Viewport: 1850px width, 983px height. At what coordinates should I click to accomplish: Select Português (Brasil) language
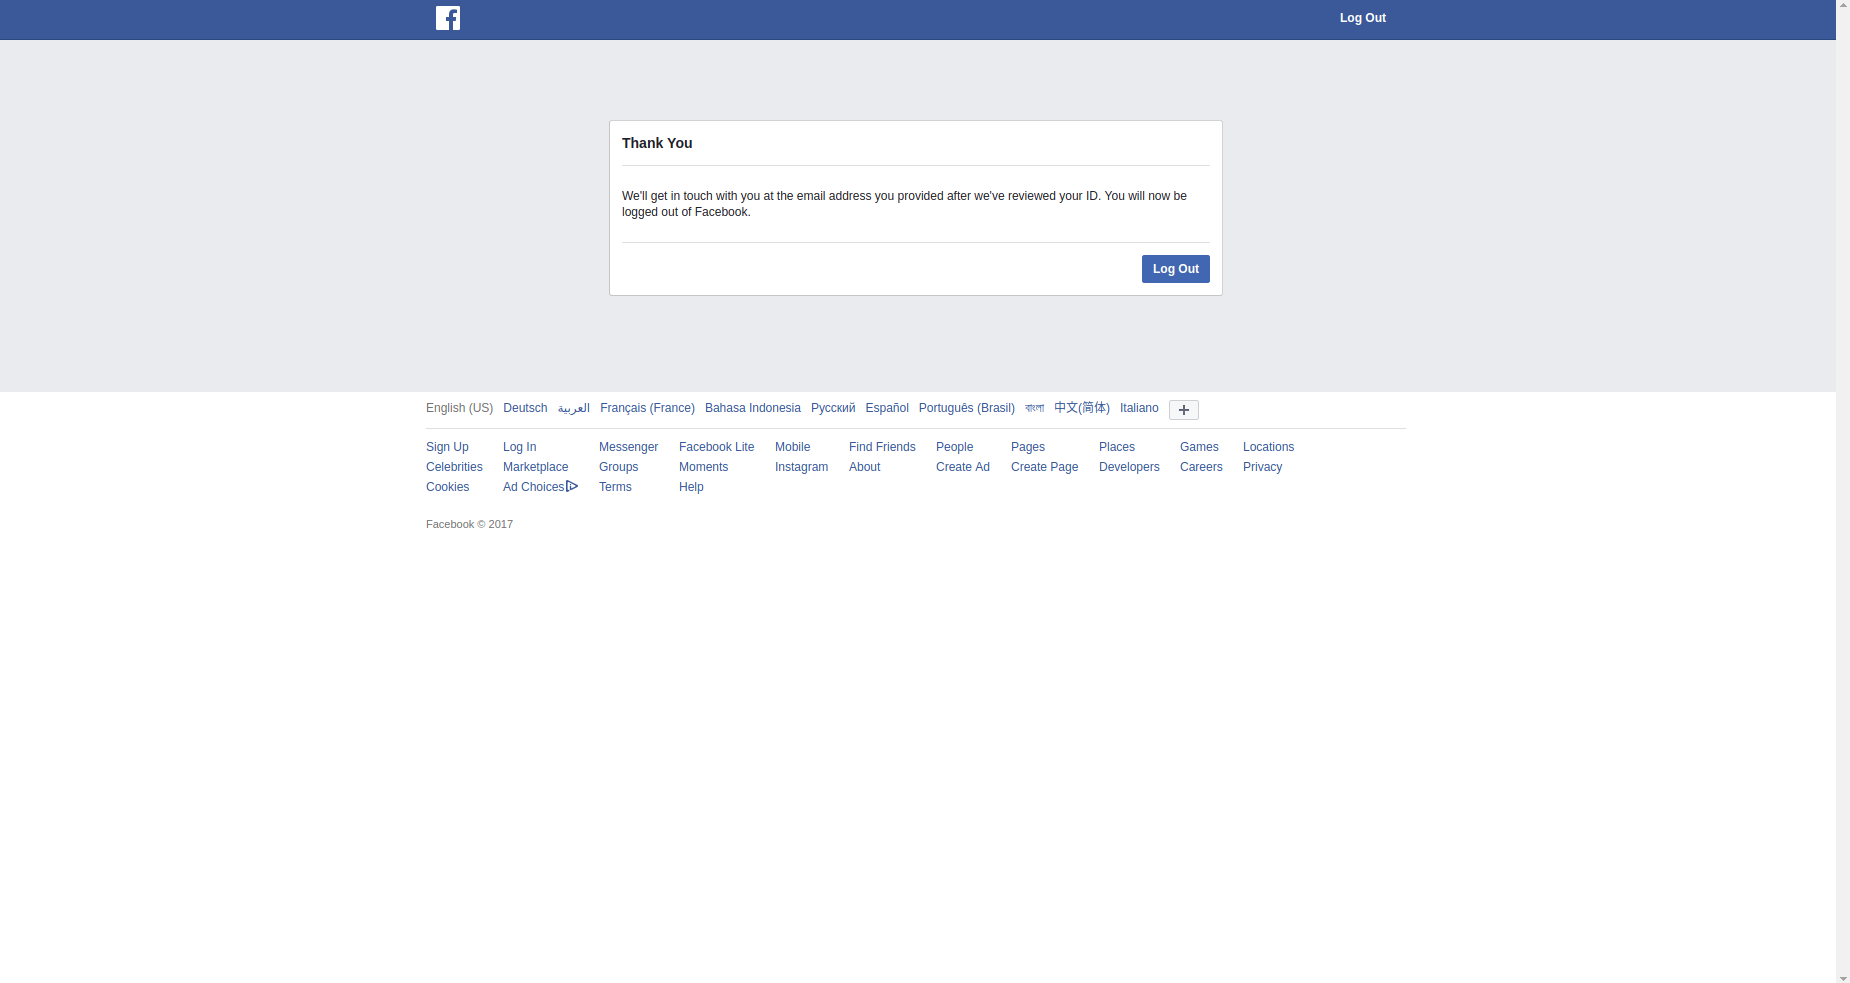[x=967, y=408]
